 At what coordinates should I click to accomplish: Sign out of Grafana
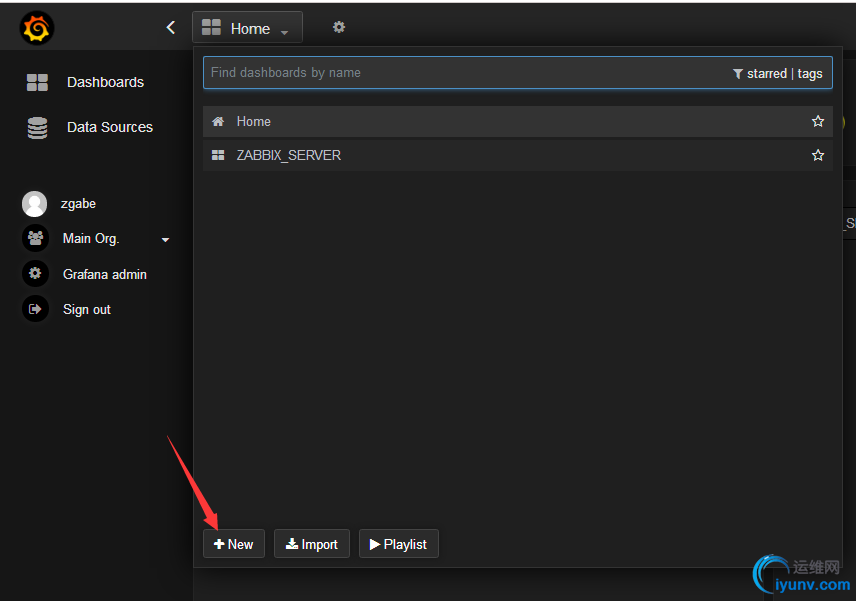[x=87, y=310]
